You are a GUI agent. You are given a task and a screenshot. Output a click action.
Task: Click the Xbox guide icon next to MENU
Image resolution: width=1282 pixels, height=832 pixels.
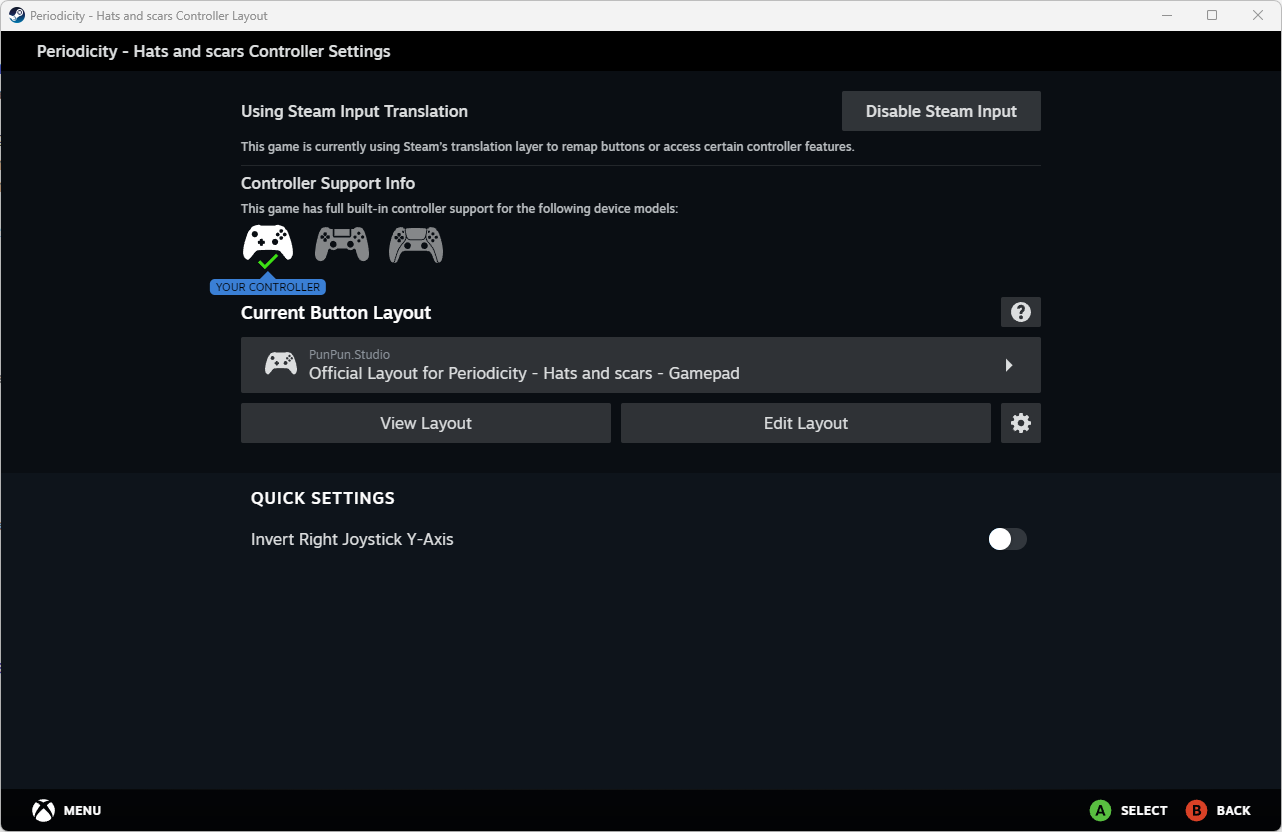(43, 810)
